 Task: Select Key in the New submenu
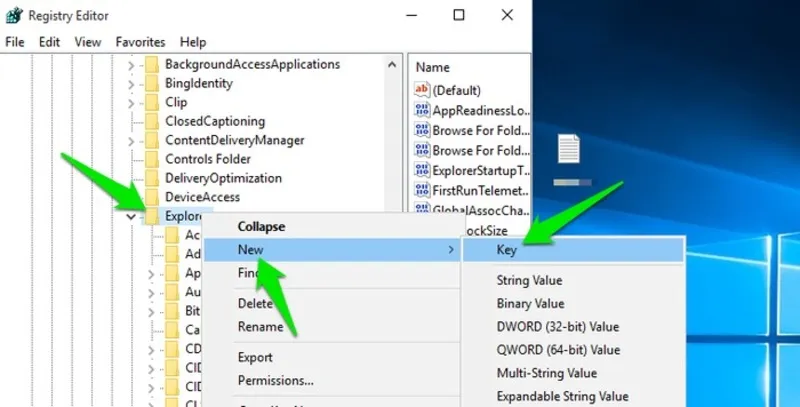[573, 250]
